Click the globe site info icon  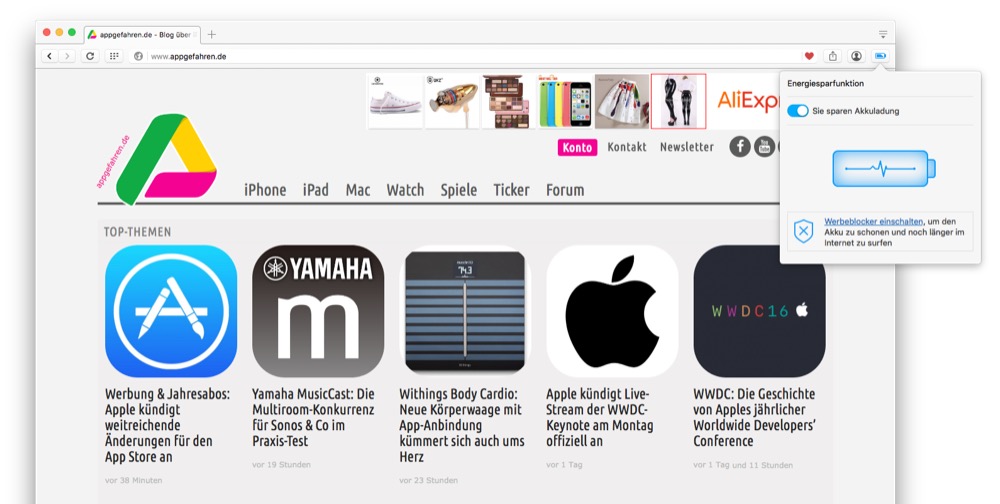point(138,56)
